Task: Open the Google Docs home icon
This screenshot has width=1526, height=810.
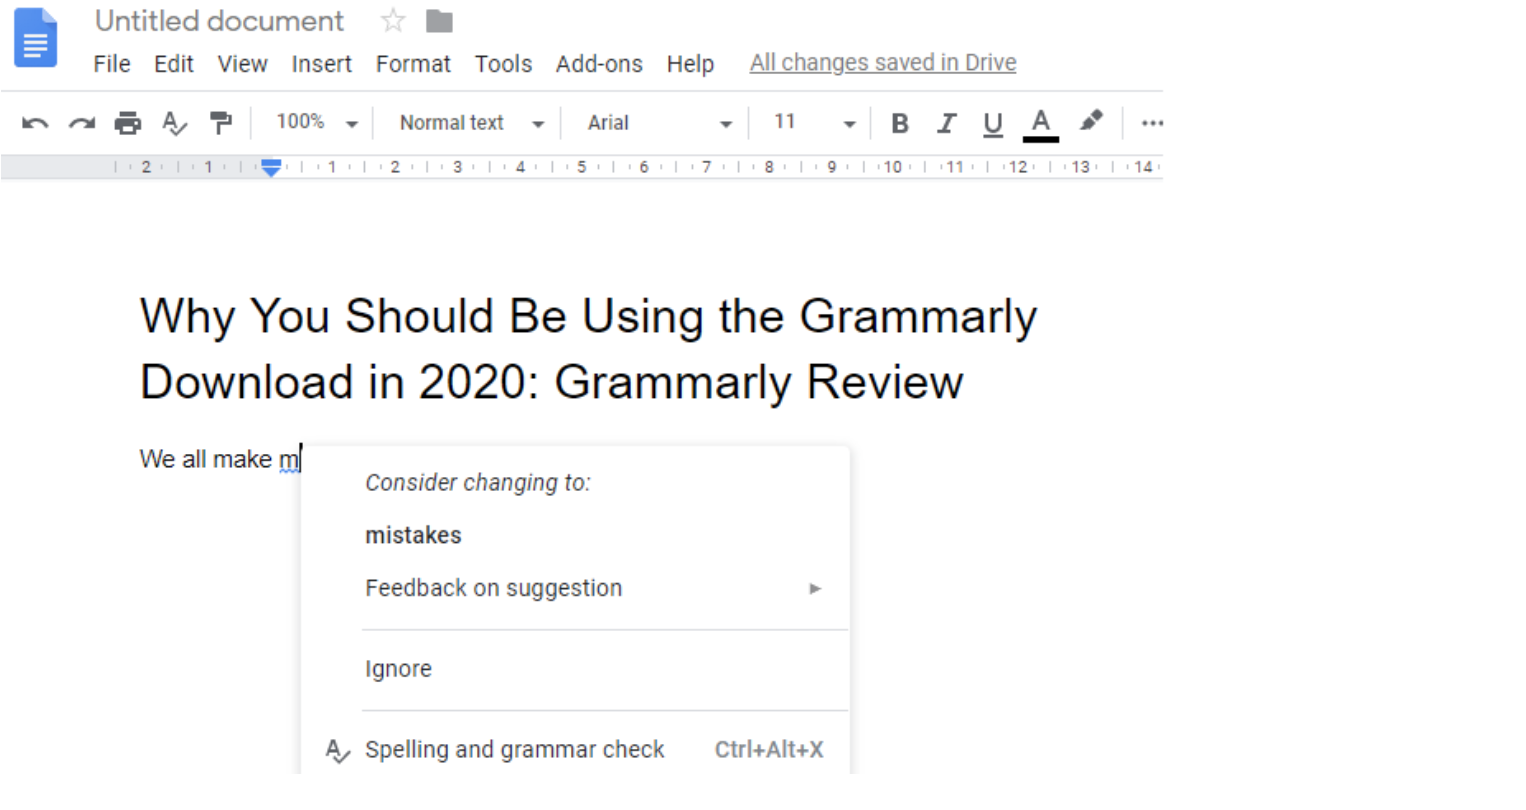Action: [x=35, y=37]
